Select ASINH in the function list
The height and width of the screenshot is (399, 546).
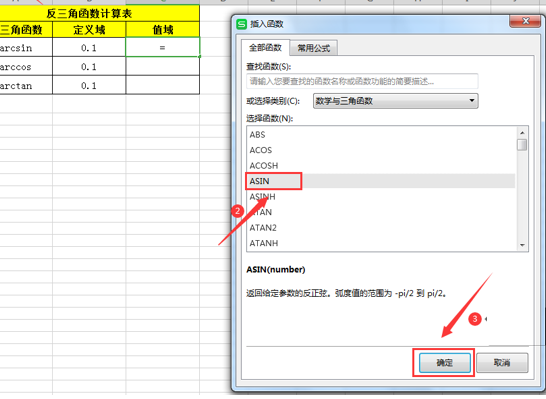coord(381,197)
